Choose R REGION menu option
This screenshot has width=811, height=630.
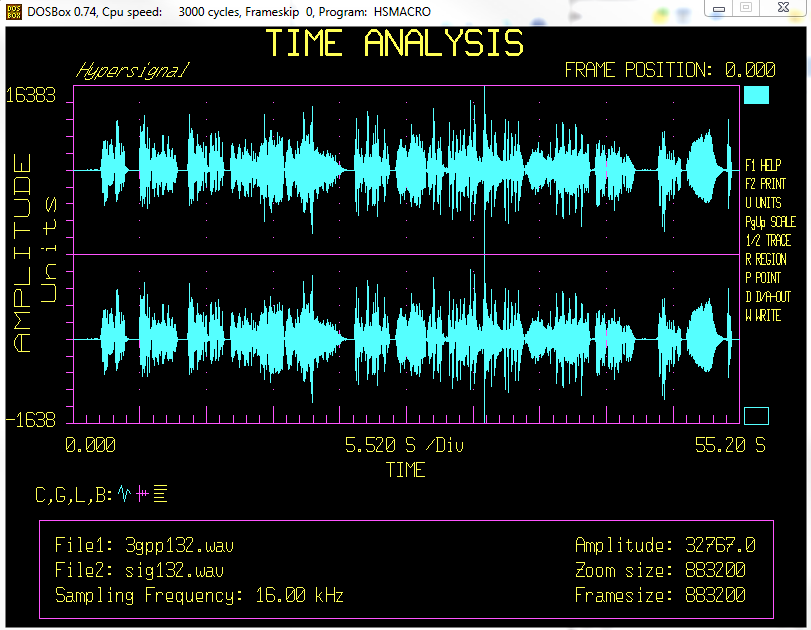click(766, 259)
